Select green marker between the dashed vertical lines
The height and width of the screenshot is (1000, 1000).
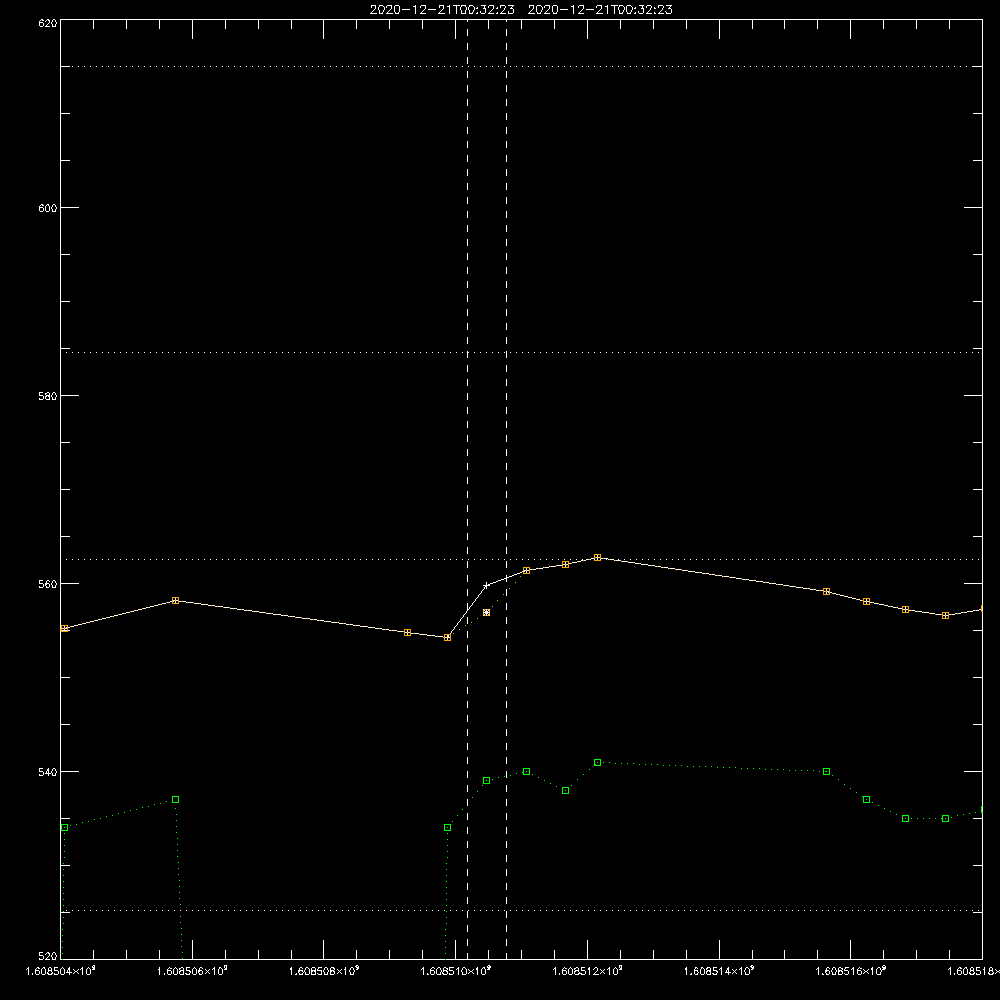click(487, 781)
